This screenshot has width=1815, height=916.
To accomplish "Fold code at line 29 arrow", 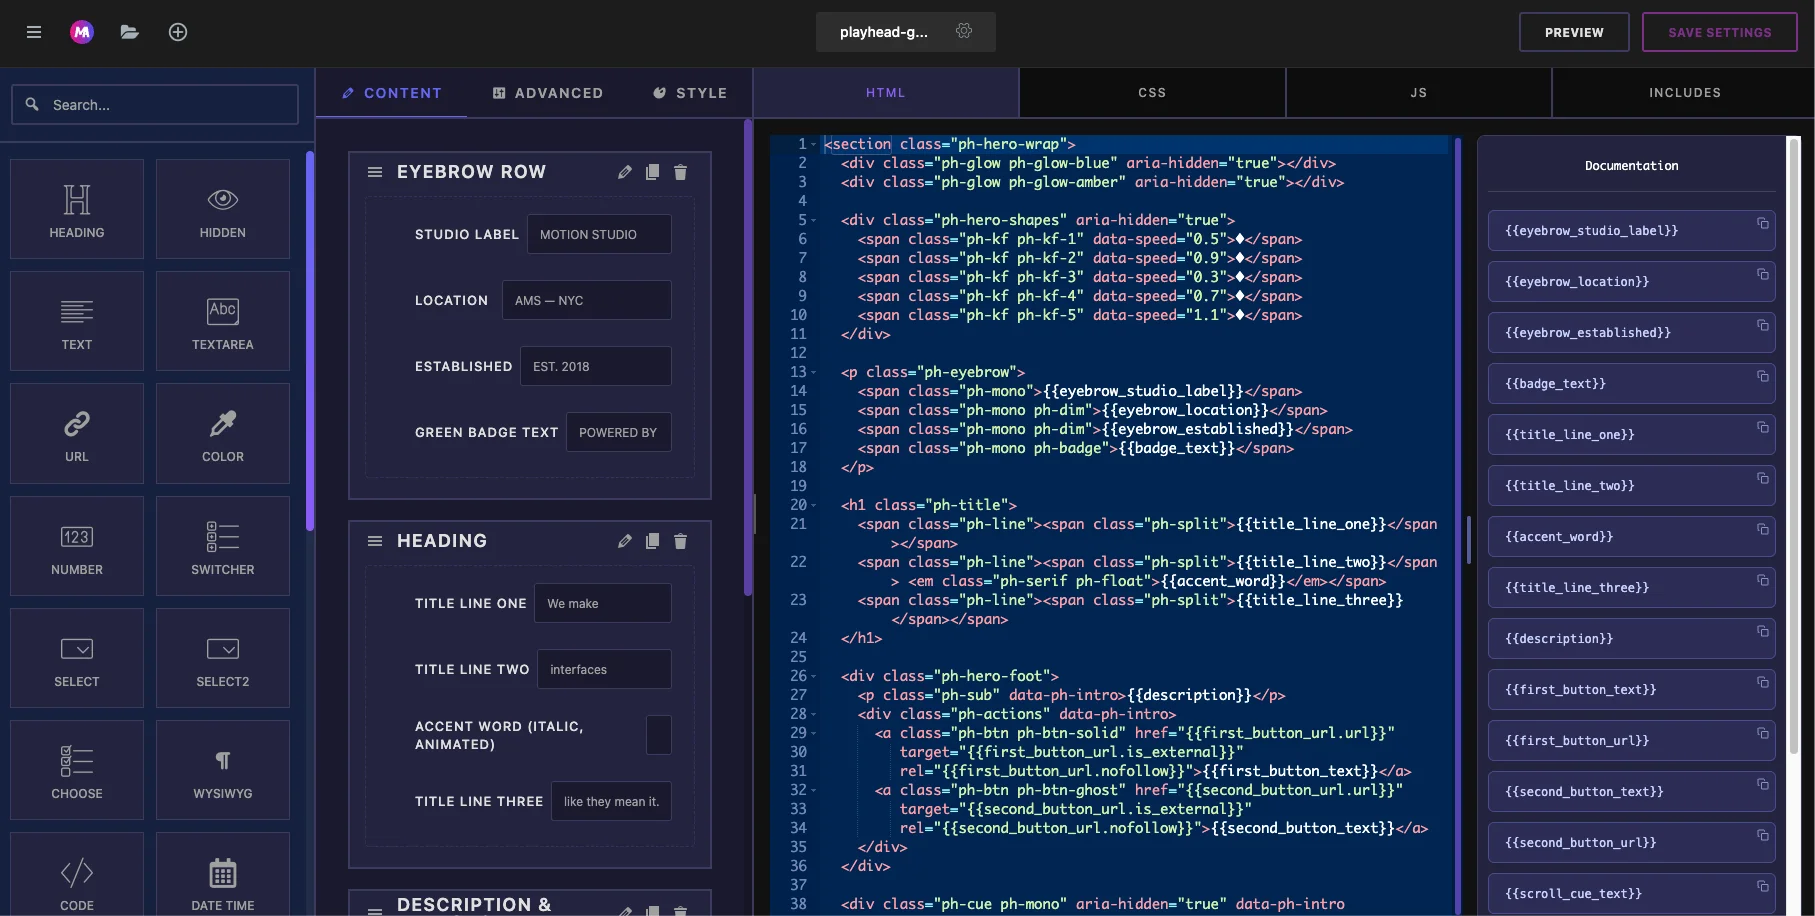I will point(813,734).
